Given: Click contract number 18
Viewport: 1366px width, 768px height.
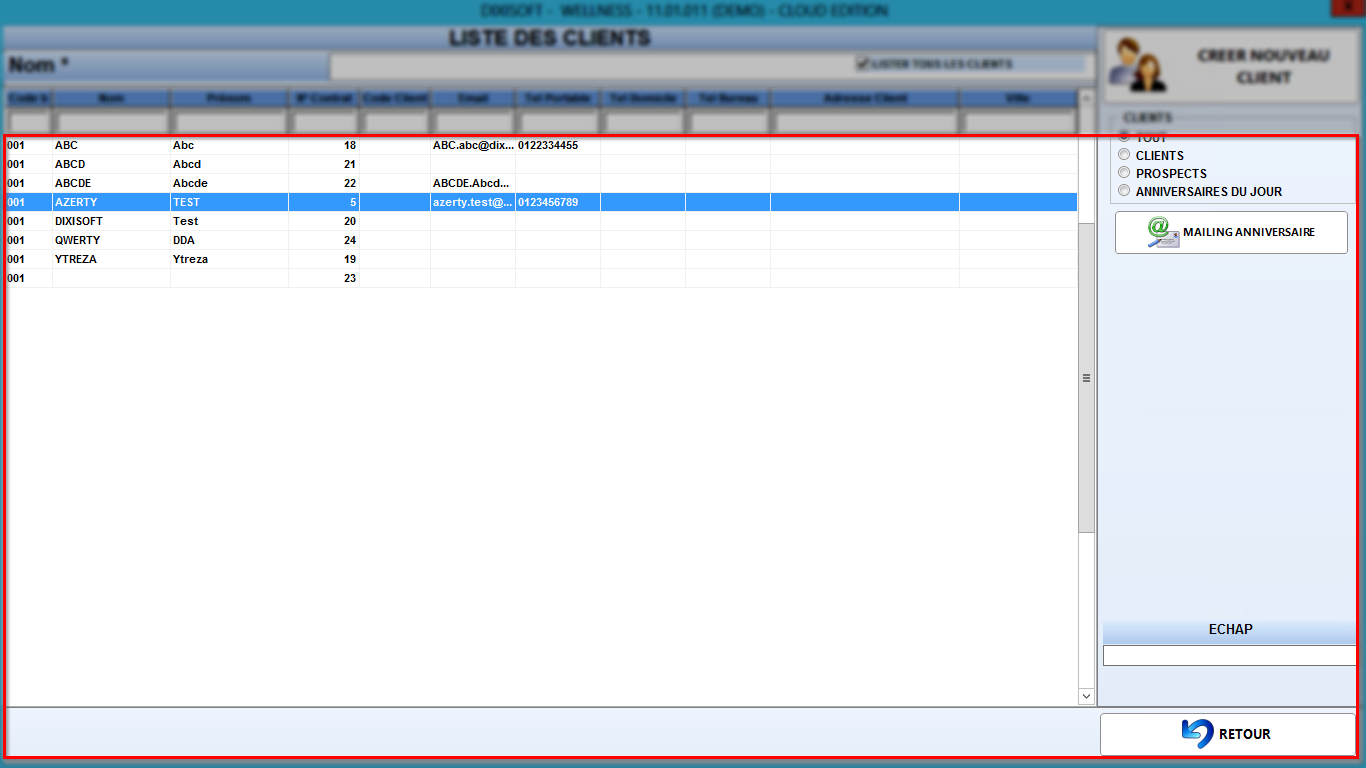Looking at the screenshot, I should pos(349,145).
